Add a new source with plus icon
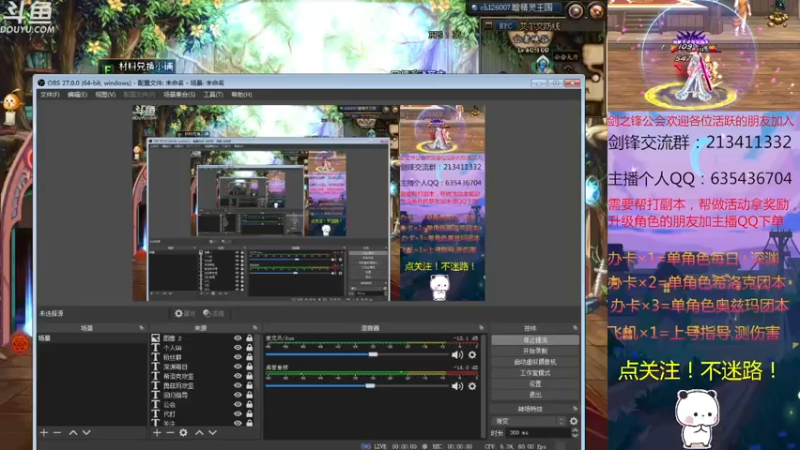This screenshot has height=450, width=800. click(x=157, y=433)
